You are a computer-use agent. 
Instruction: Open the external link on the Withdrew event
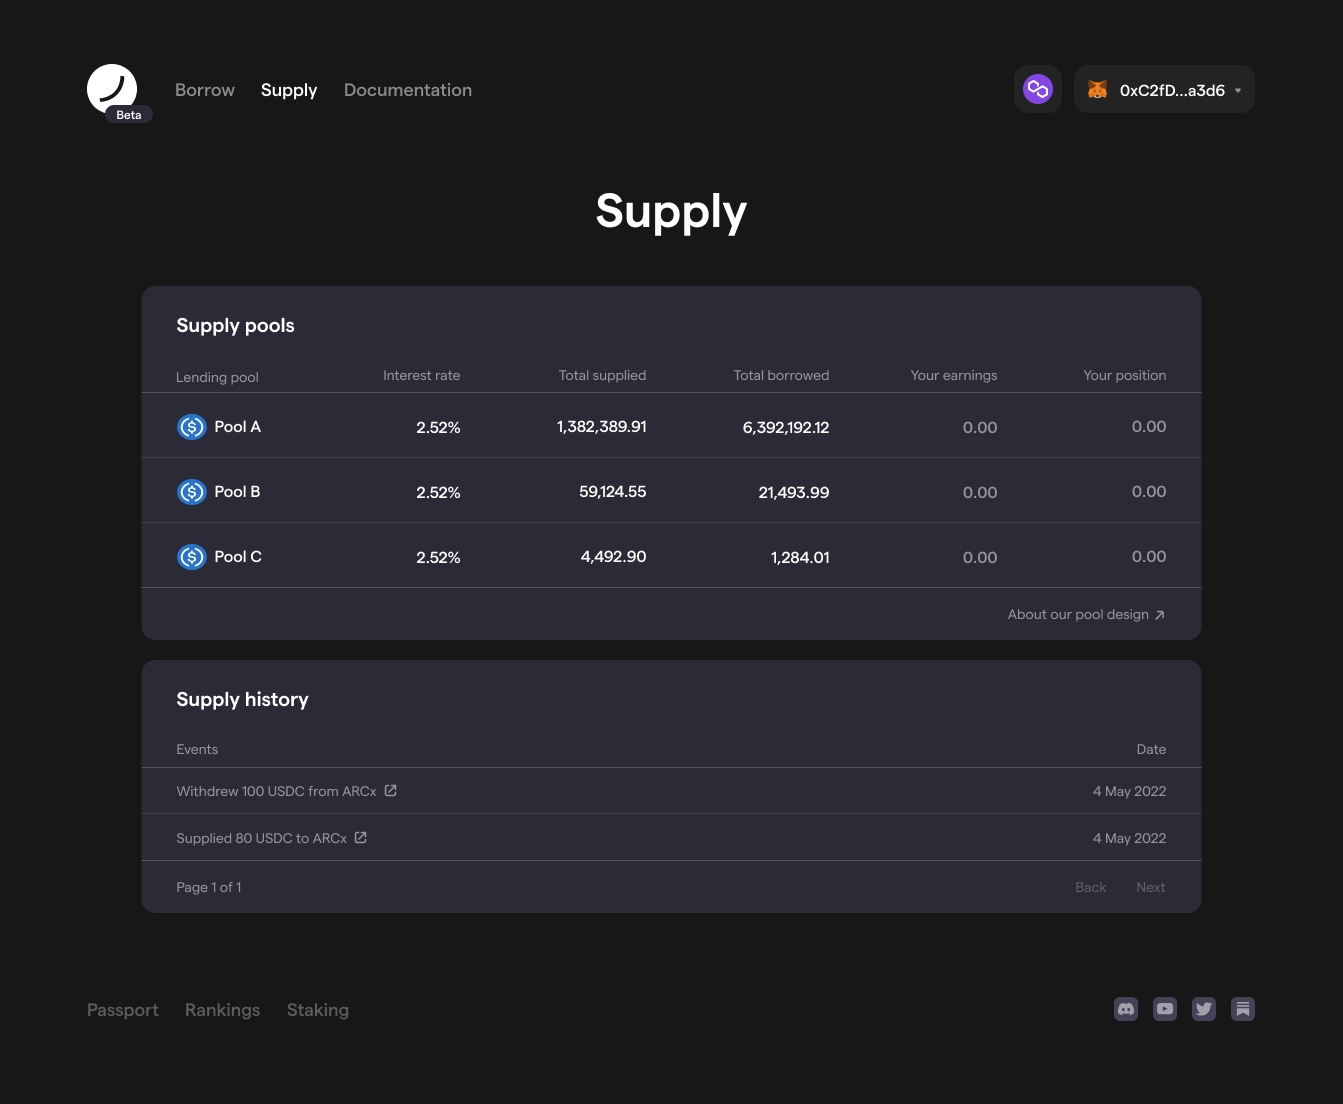[390, 790]
